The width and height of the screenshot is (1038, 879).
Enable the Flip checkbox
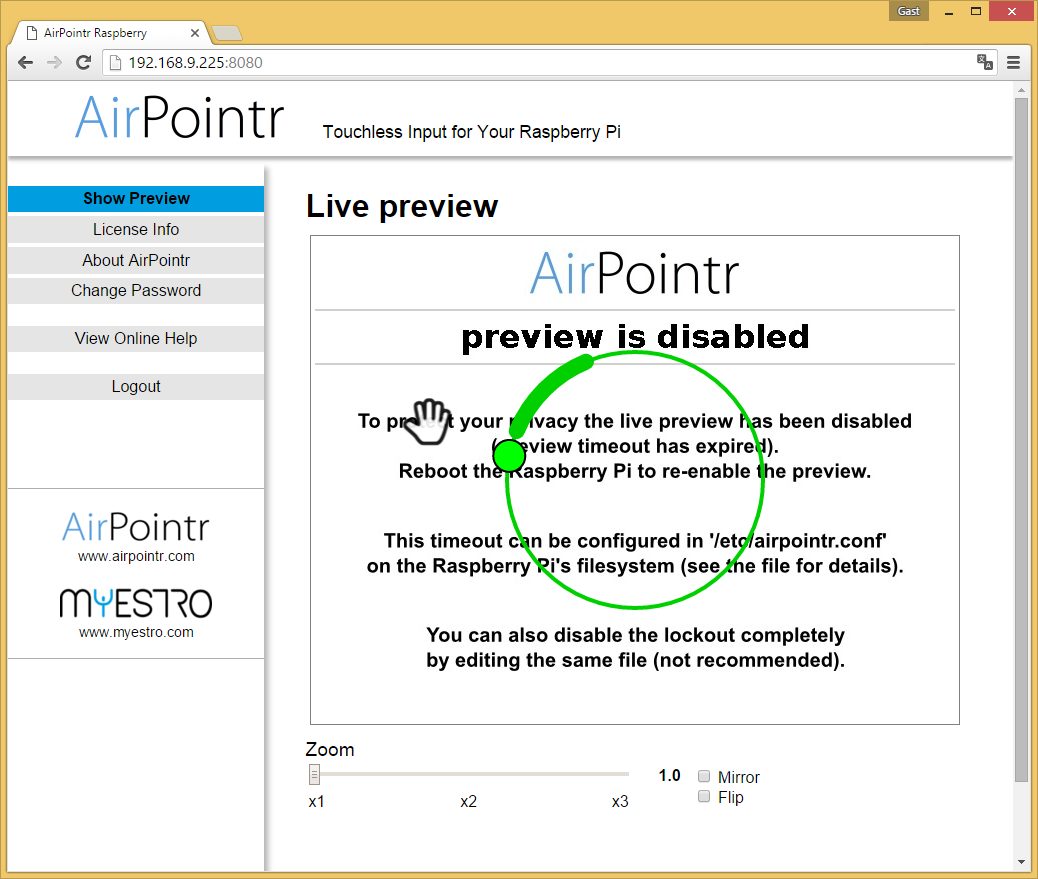(704, 797)
